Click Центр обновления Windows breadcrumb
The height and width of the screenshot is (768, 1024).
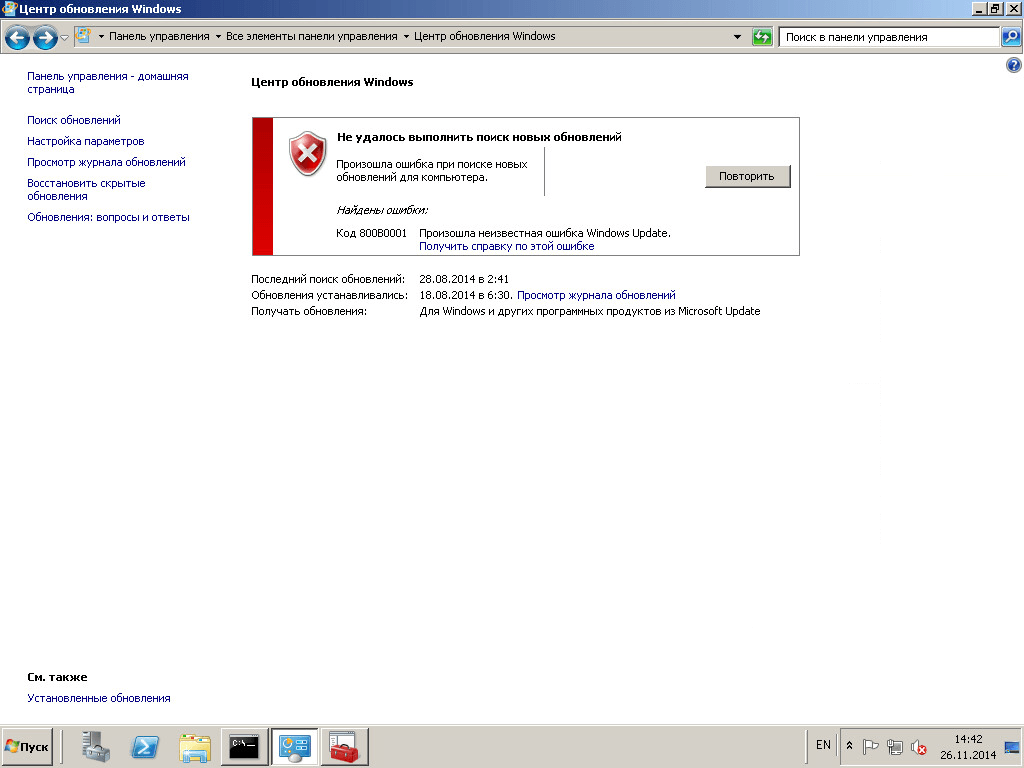485,37
